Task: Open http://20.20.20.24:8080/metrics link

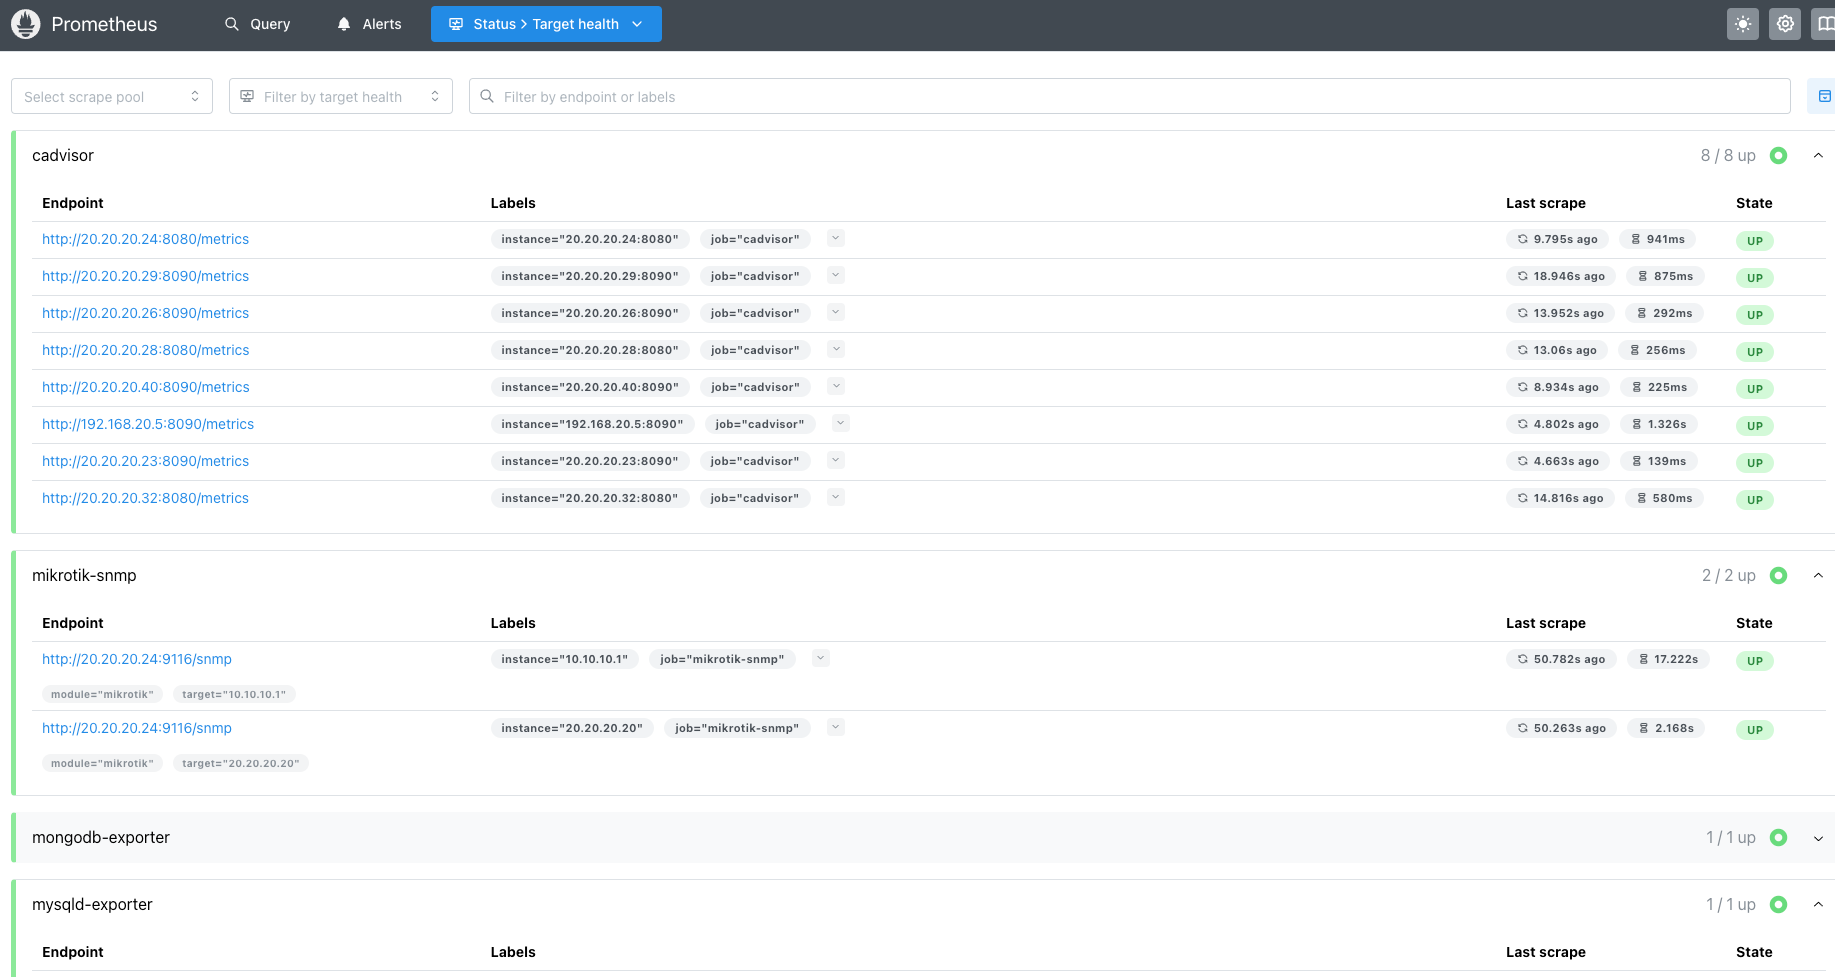Action: coord(145,239)
